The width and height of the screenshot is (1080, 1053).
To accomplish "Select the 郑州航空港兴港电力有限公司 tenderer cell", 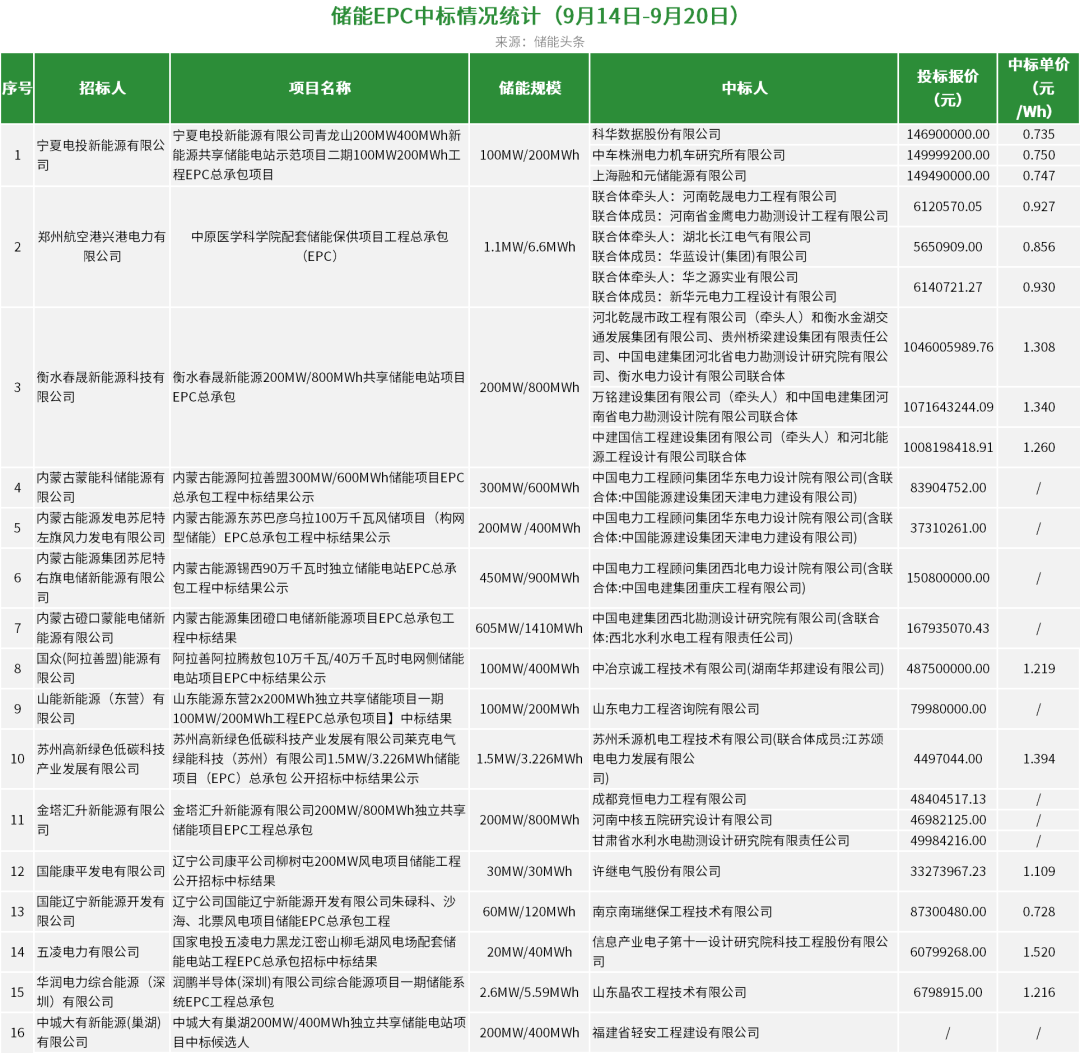I will pyautogui.click(x=101, y=246).
